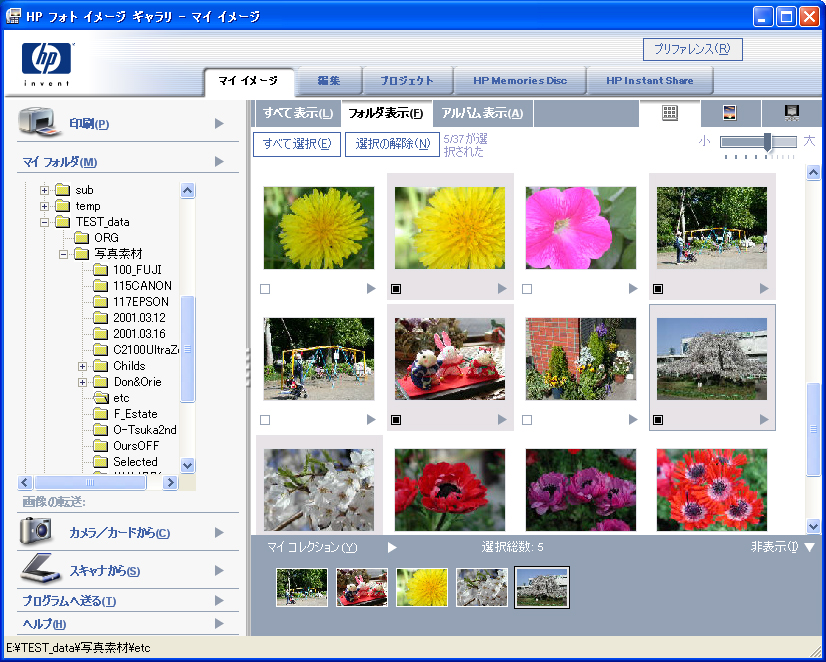Switch to アルバム表示 tab
The image size is (826, 662).
pyautogui.click(x=482, y=113)
